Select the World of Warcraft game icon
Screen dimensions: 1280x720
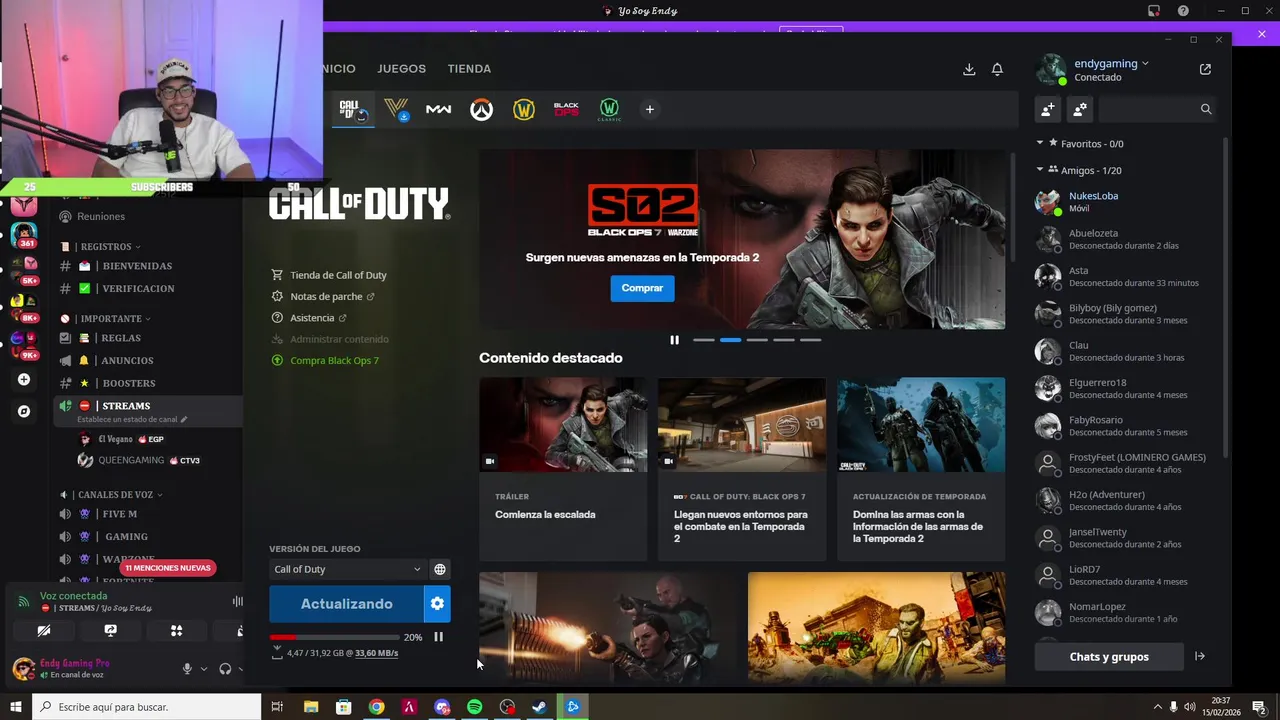(x=524, y=110)
